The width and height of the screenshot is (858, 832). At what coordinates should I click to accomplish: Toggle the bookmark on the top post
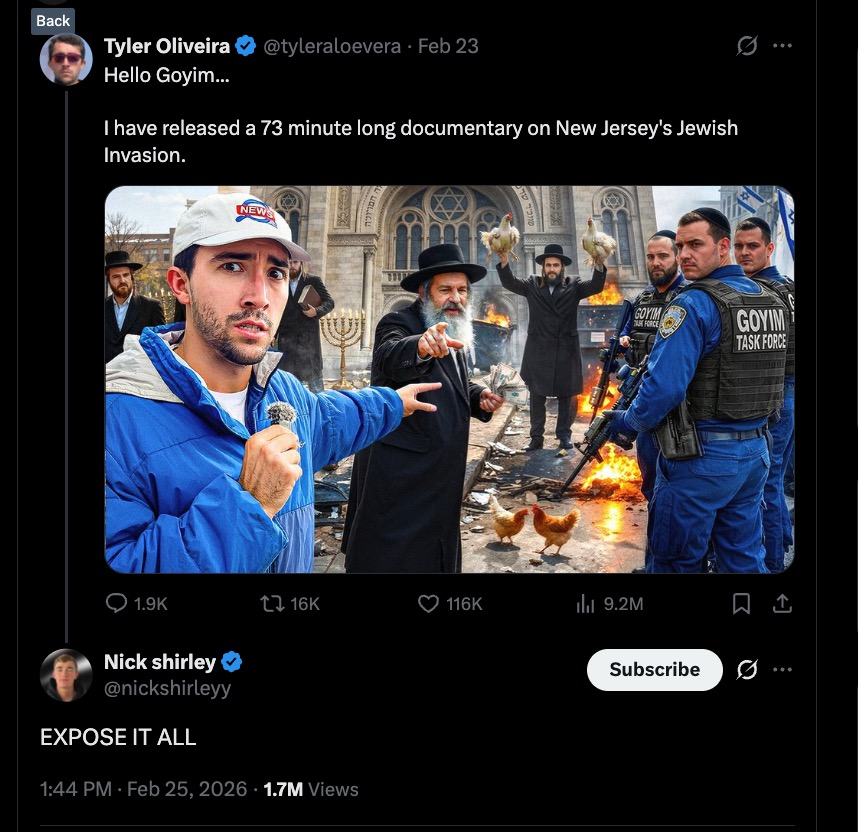tap(742, 603)
